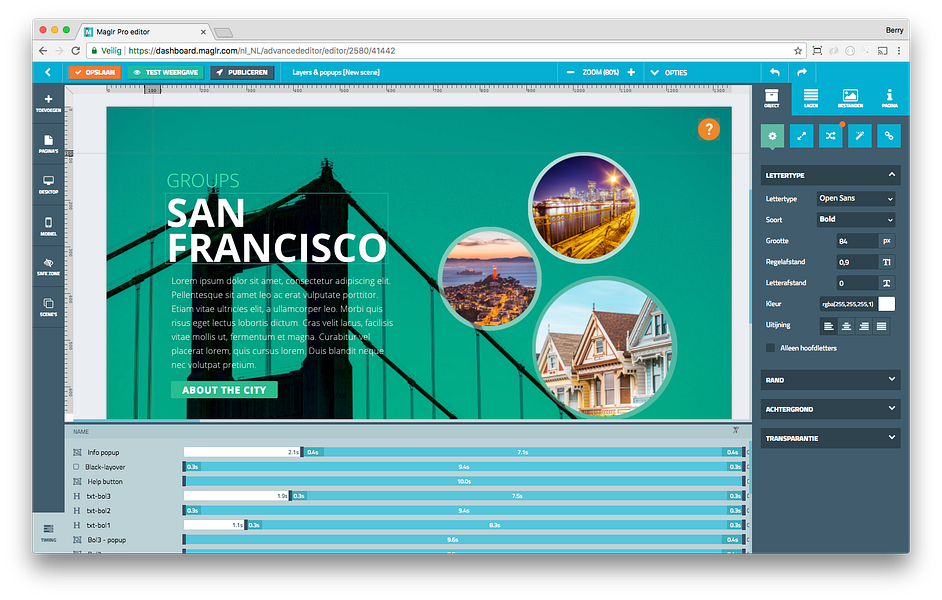This screenshot has width=942, height=600.
Task: Reload the browser page
Action: pos(76,50)
